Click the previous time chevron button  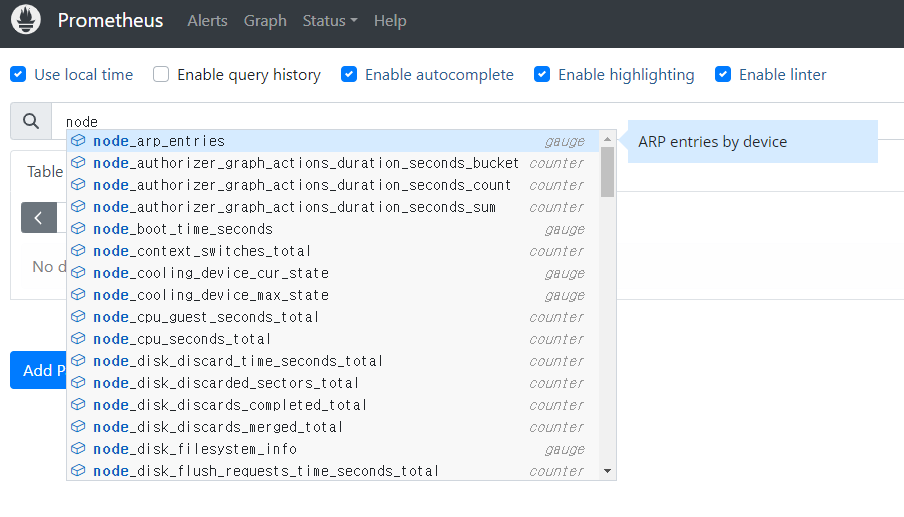pos(39,218)
